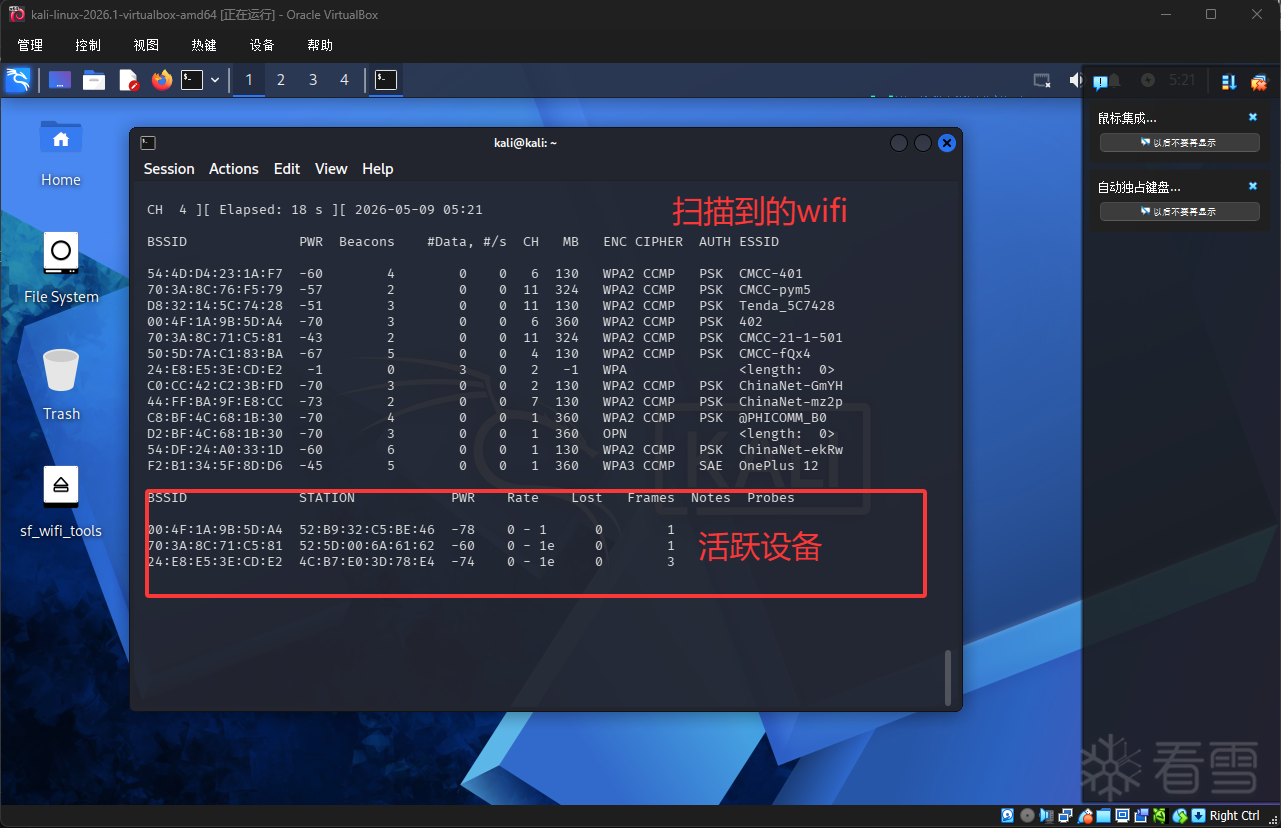Click the ESSID CMCC-401 row text
Viewport: 1281px width, 828px height.
[771, 274]
